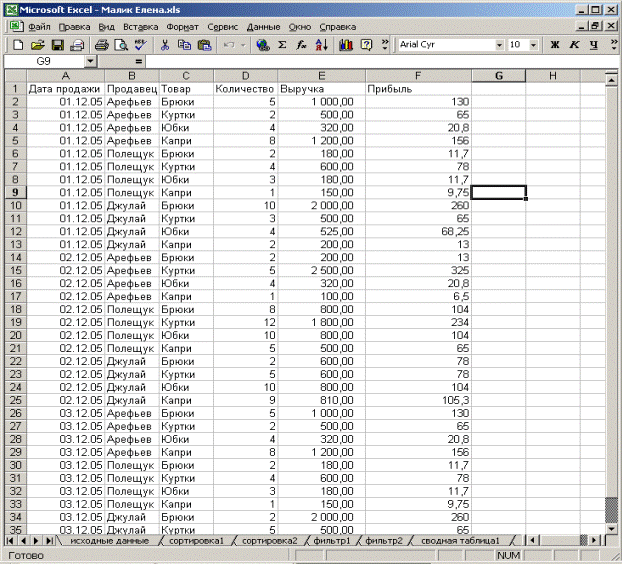This screenshot has width=622, height=564.
Task: Launch the Chart Wizard icon
Action: coord(346,45)
